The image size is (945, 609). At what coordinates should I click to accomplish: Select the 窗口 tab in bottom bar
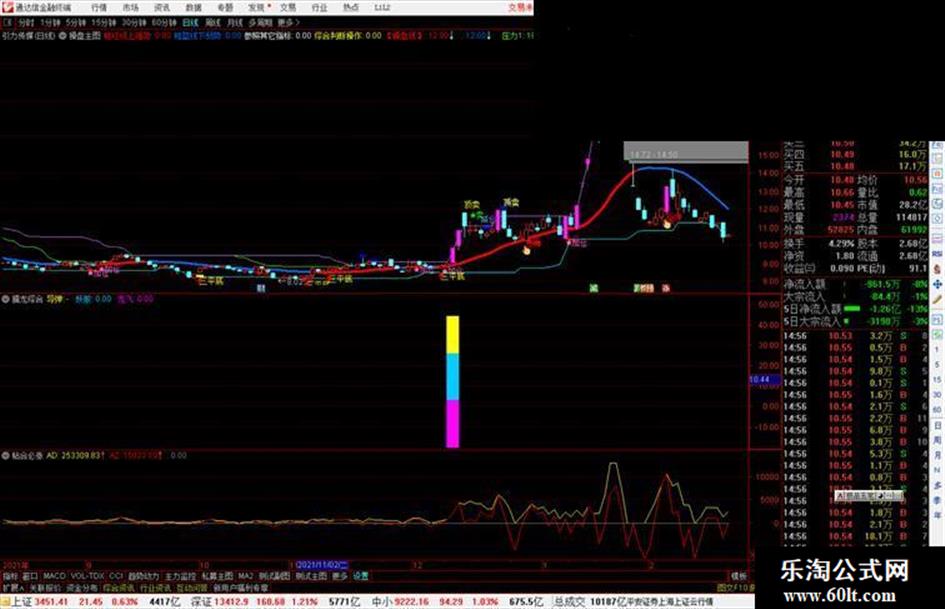(x=30, y=576)
